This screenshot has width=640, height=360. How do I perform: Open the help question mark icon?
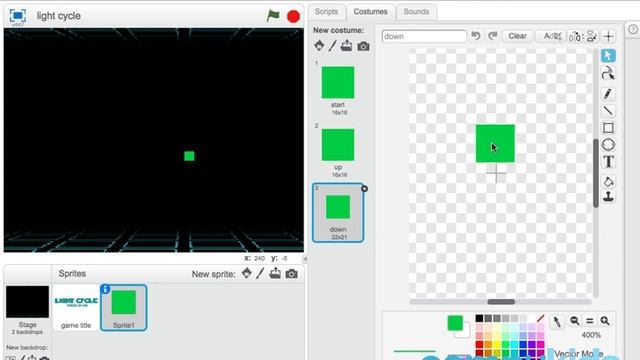coord(633,29)
